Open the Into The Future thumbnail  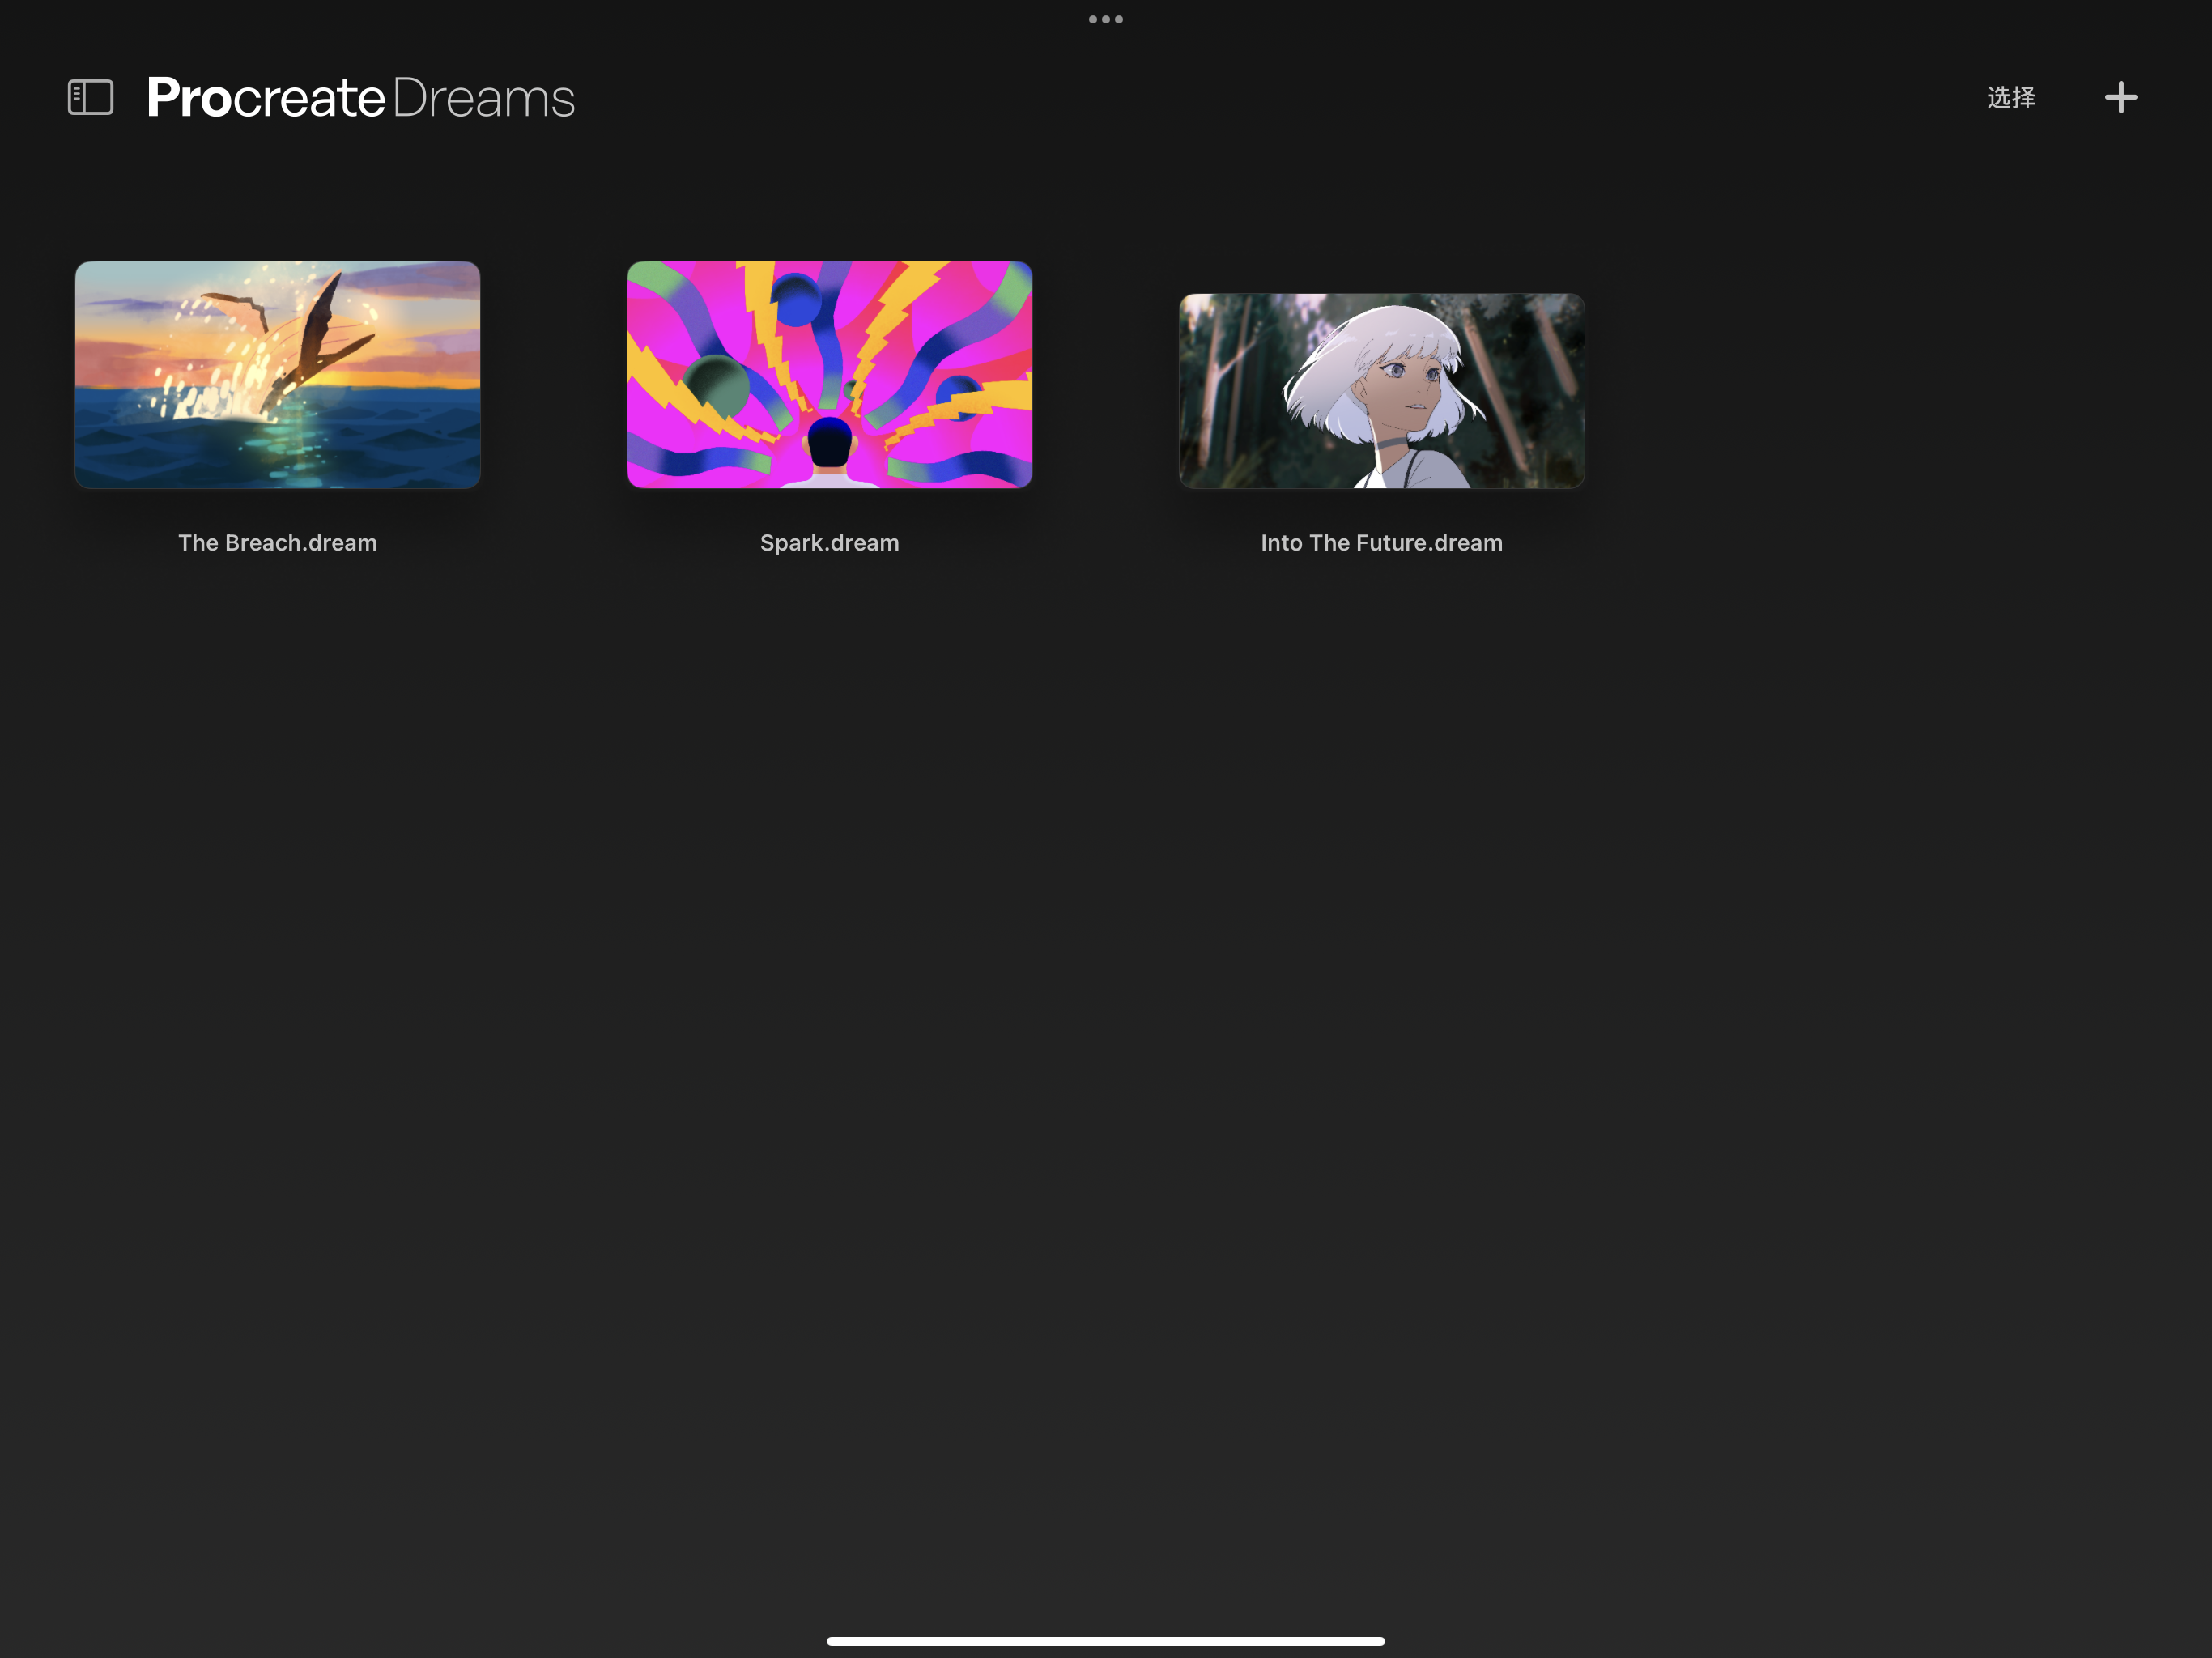1381,390
